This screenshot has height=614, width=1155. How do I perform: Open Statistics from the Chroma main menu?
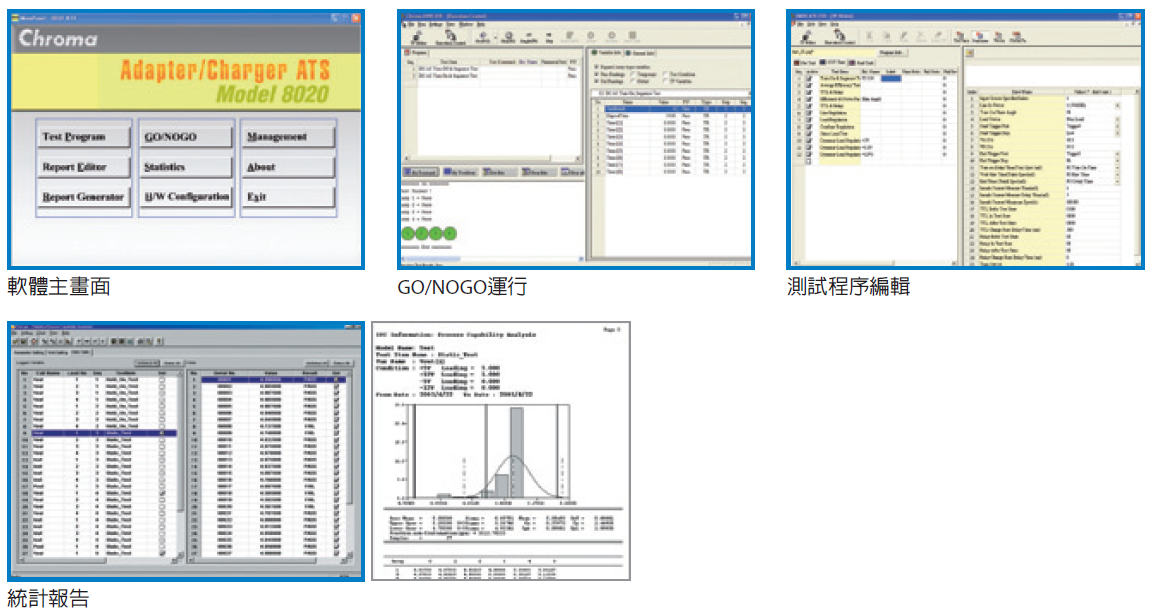(x=186, y=167)
